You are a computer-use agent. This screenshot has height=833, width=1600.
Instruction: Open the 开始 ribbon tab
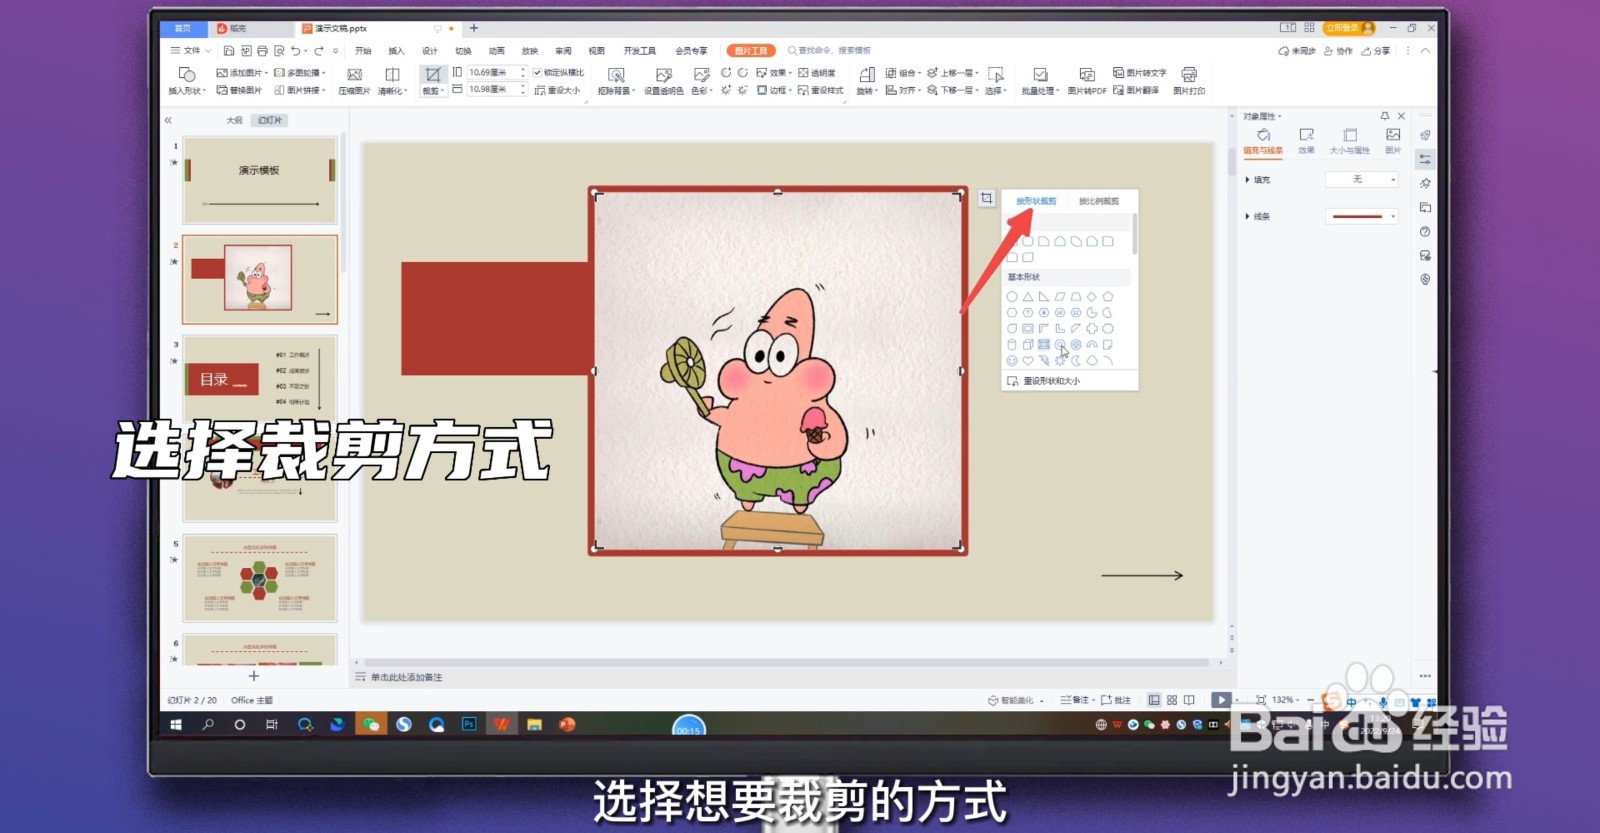pos(363,51)
